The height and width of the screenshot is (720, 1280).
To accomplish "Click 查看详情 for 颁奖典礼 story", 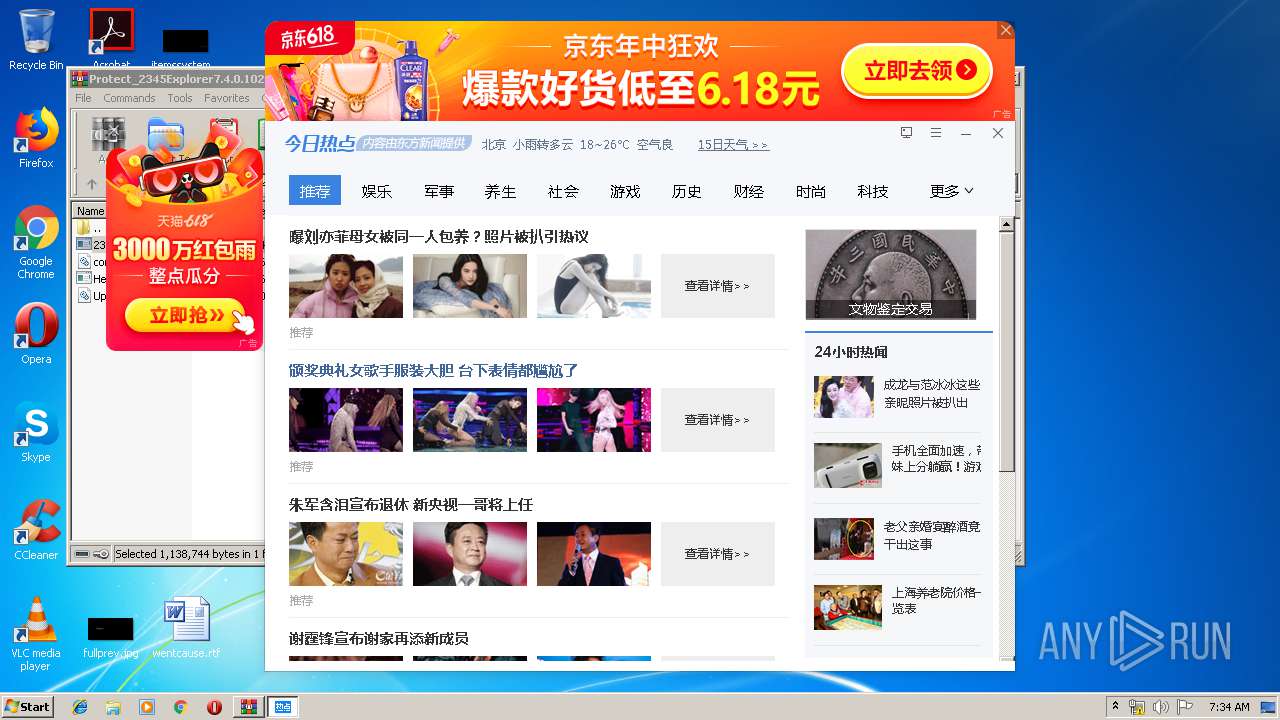I will coord(718,420).
